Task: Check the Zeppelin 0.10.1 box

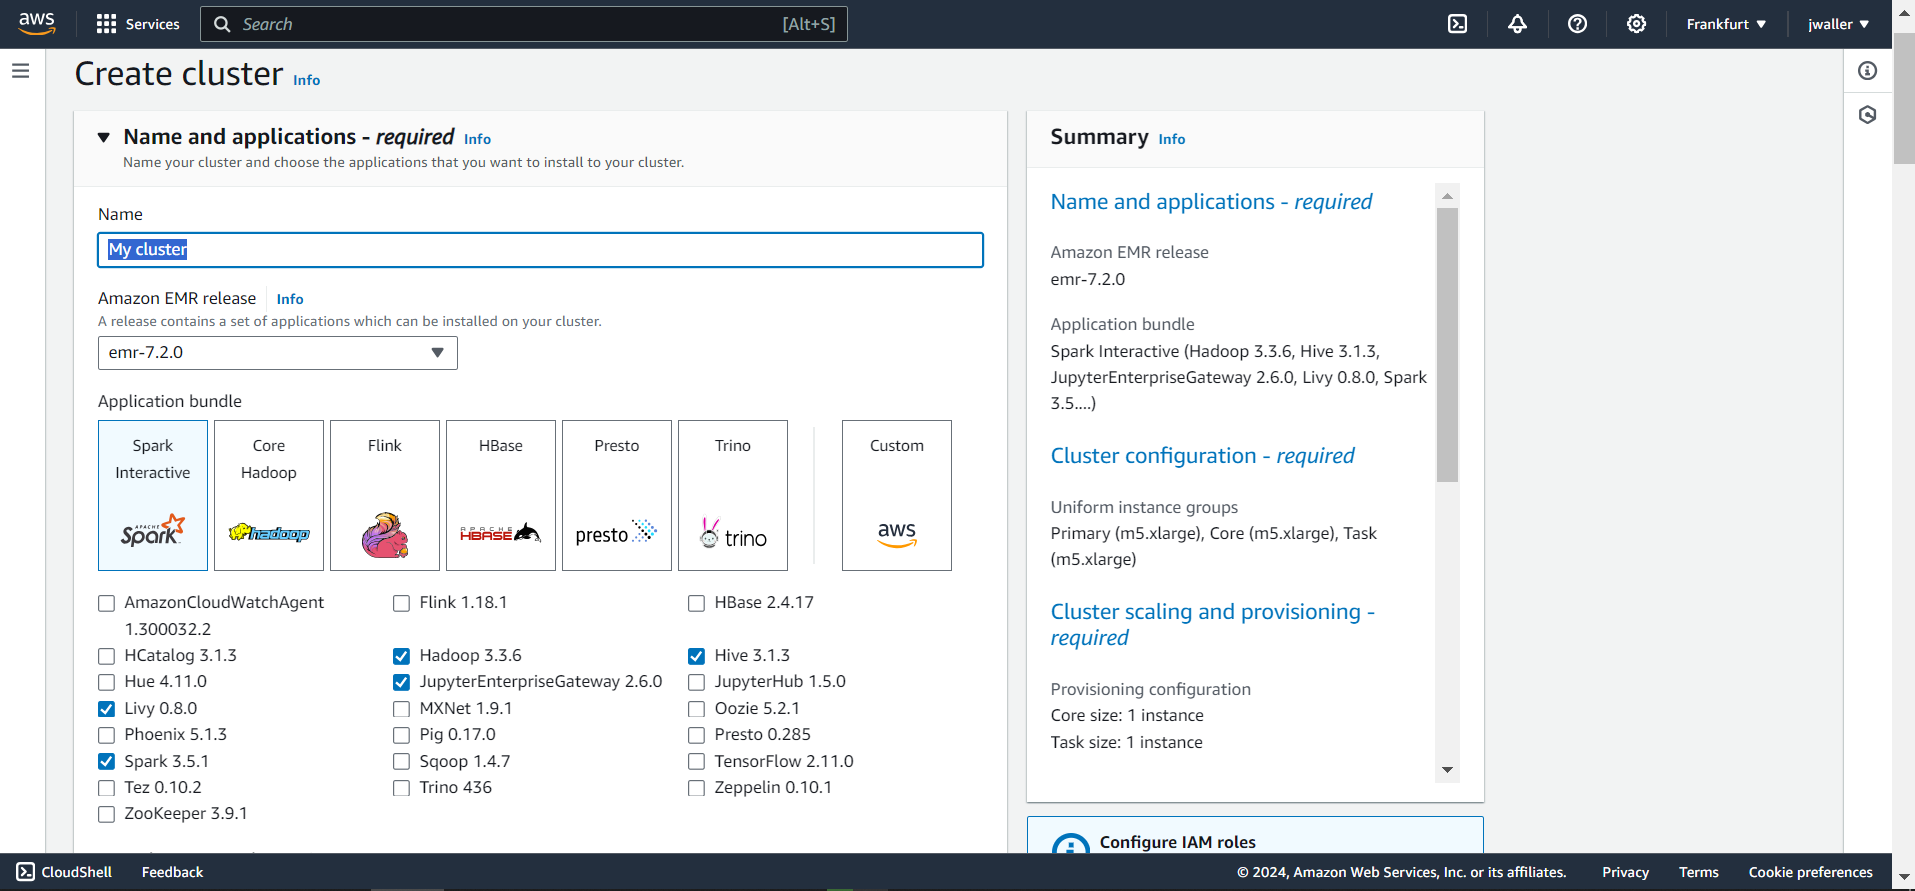Action: coord(696,788)
